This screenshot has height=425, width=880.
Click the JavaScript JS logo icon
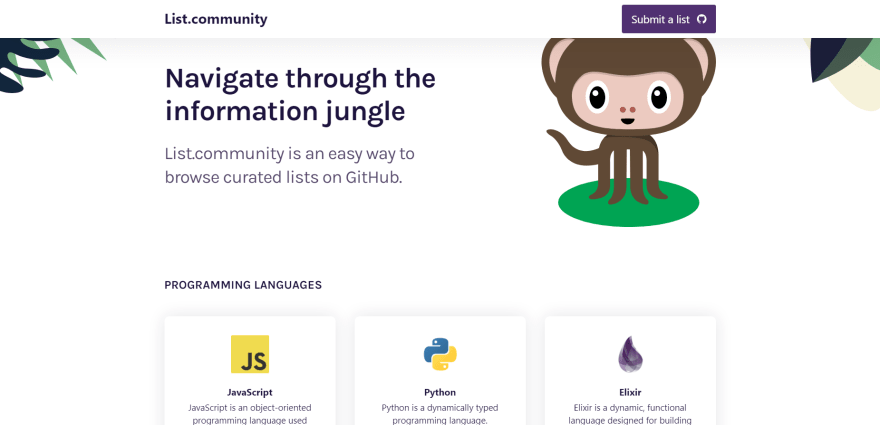pyautogui.click(x=250, y=354)
